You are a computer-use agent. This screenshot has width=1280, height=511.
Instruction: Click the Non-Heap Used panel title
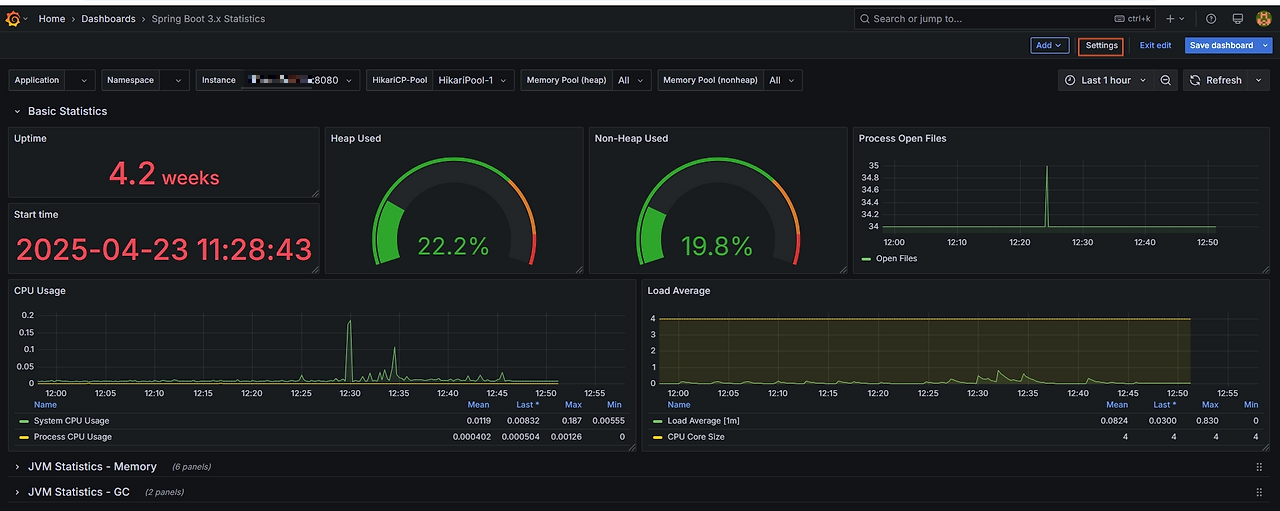[x=631, y=138]
